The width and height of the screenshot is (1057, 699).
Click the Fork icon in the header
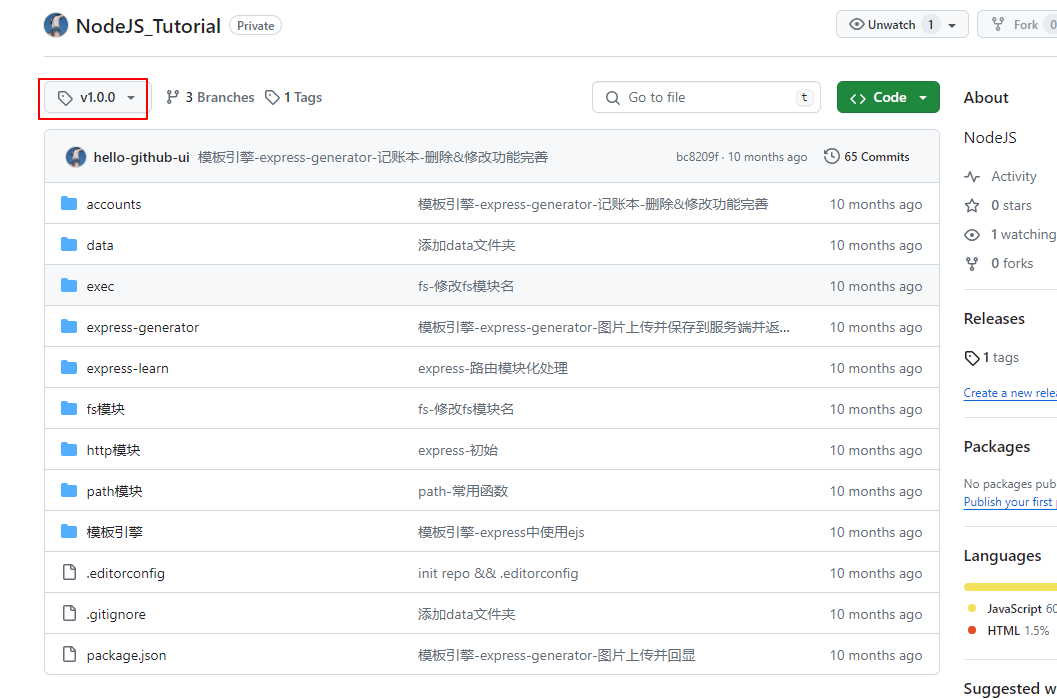(x=998, y=24)
